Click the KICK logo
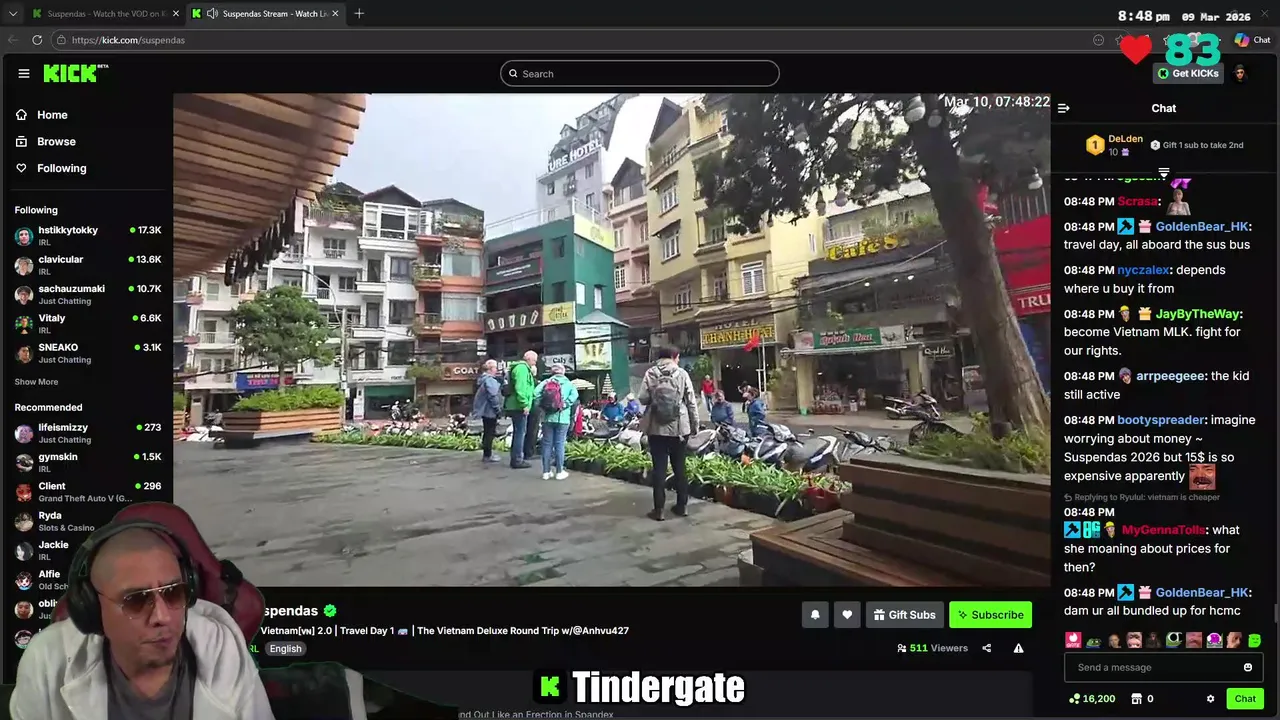 (x=75, y=73)
